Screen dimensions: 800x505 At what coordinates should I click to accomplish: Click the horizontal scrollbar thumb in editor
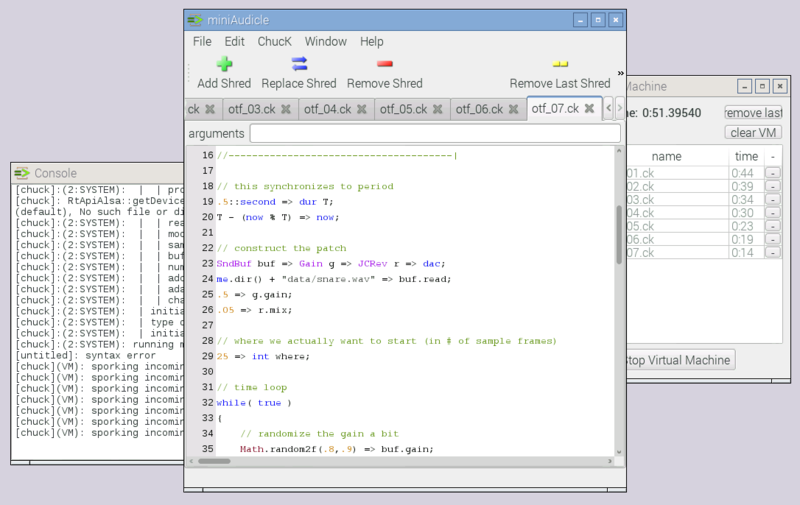[x=214, y=461]
